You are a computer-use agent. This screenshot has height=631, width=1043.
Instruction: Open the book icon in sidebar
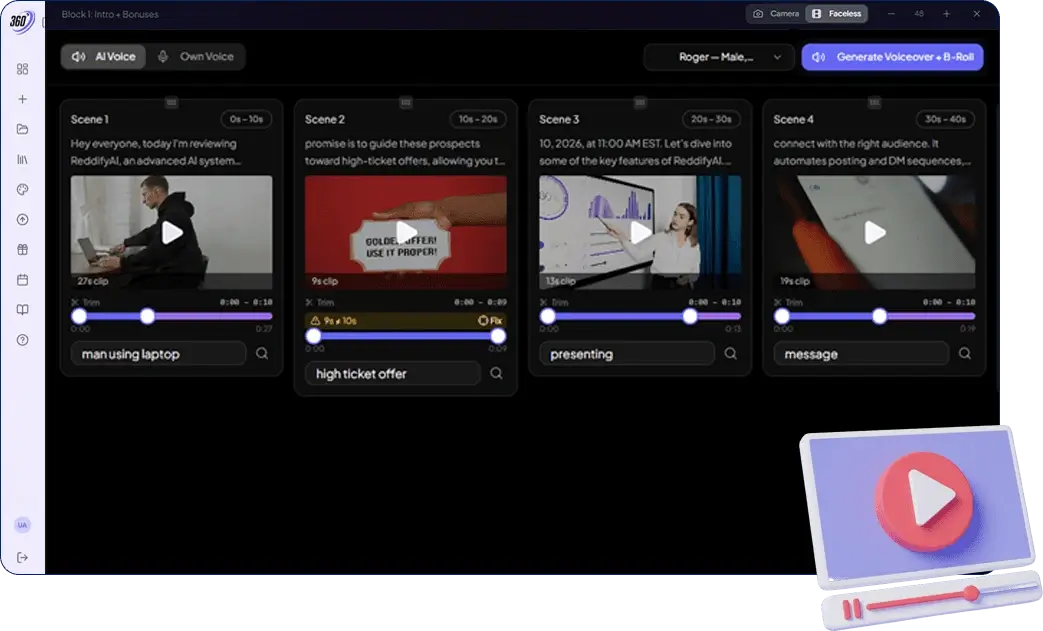[23, 310]
